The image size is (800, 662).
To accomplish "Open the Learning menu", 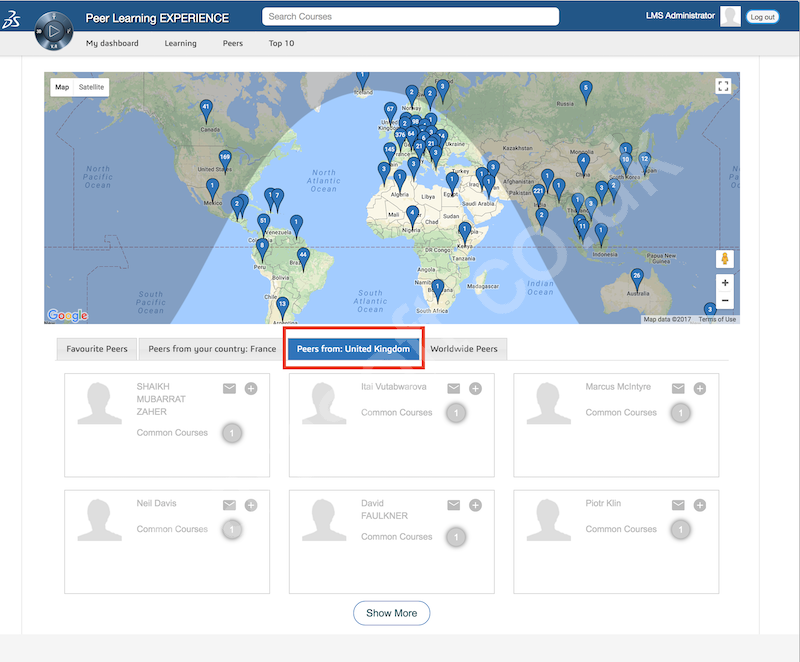I will (180, 43).
